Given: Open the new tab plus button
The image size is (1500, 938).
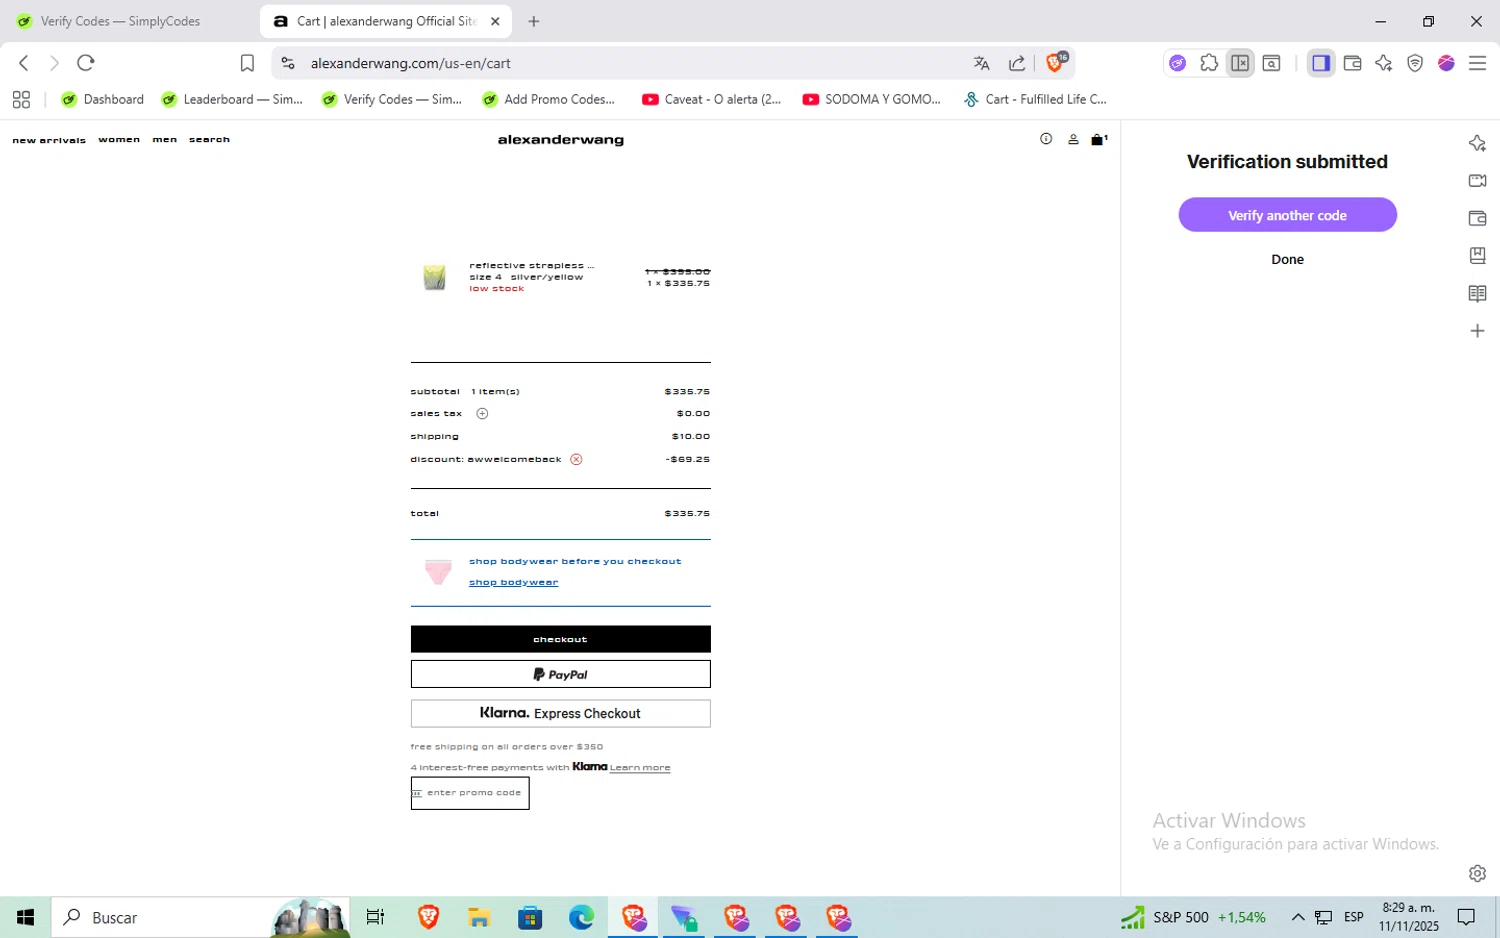Looking at the screenshot, I should (534, 21).
